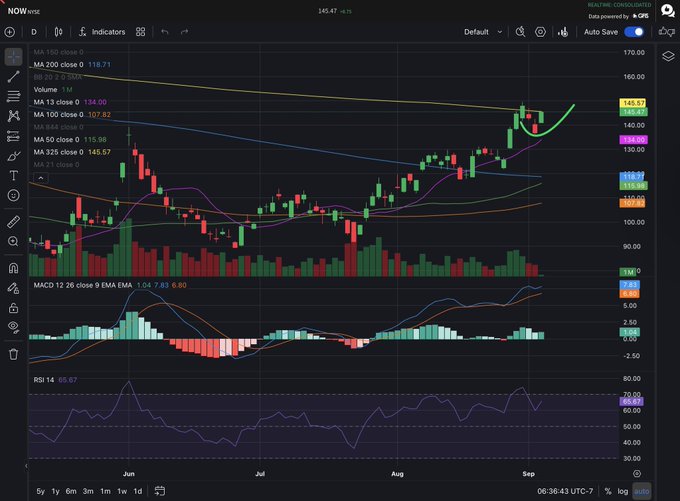Click the NOW NYSE symbol name
The height and width of the screenshot is (501, 680).
click(x=24, y=11)
